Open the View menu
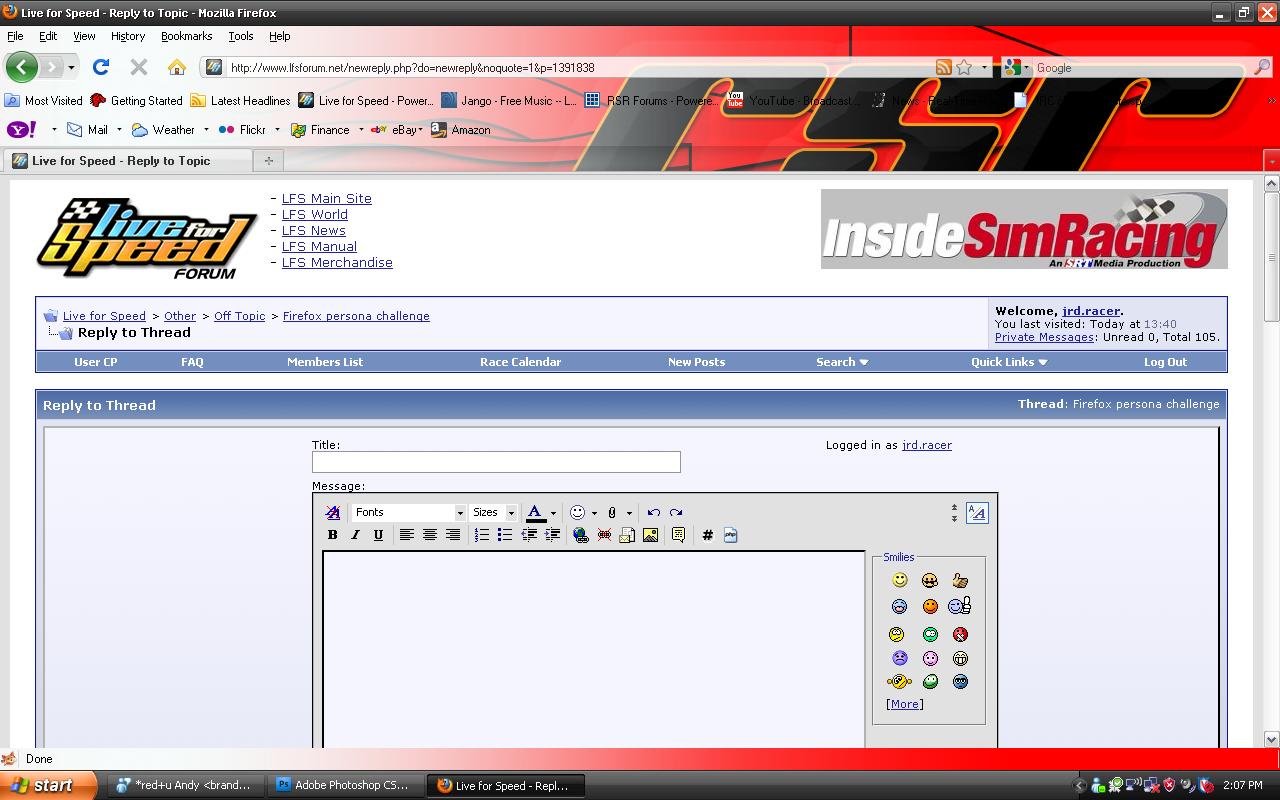The image size is (1280, 800). pos(84,36)
